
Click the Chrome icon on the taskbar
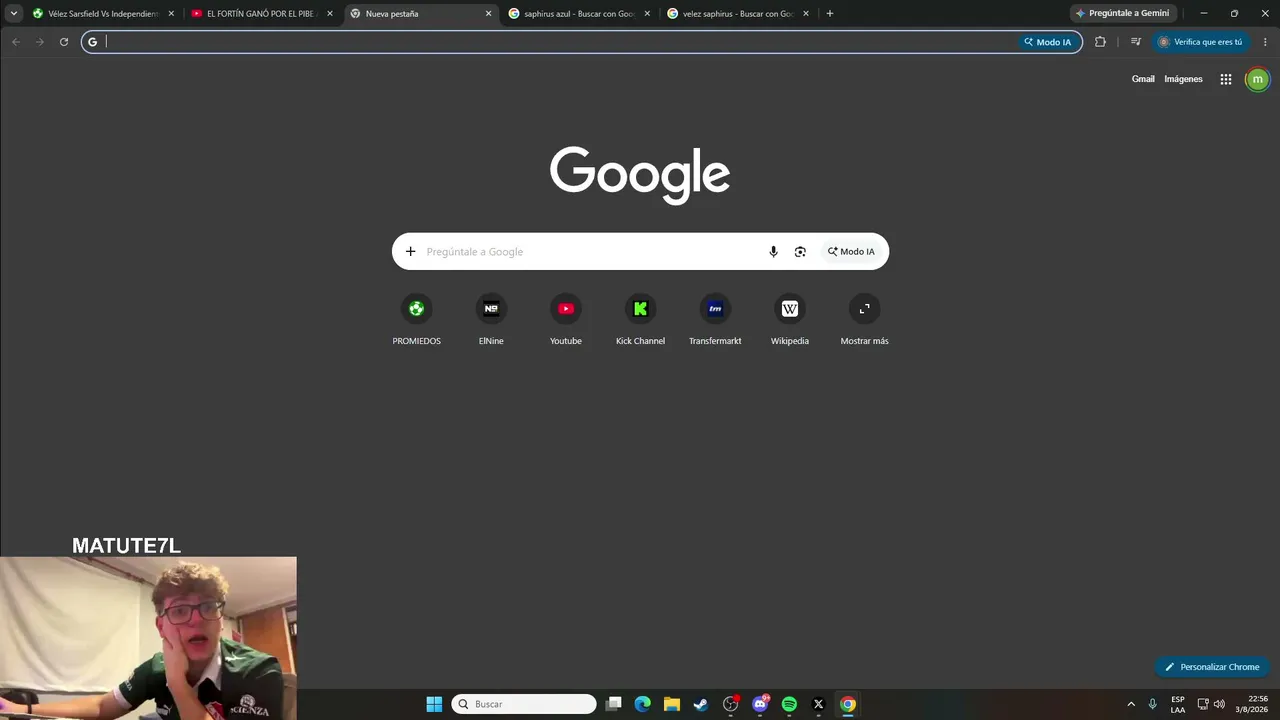[x=848, y=704]
